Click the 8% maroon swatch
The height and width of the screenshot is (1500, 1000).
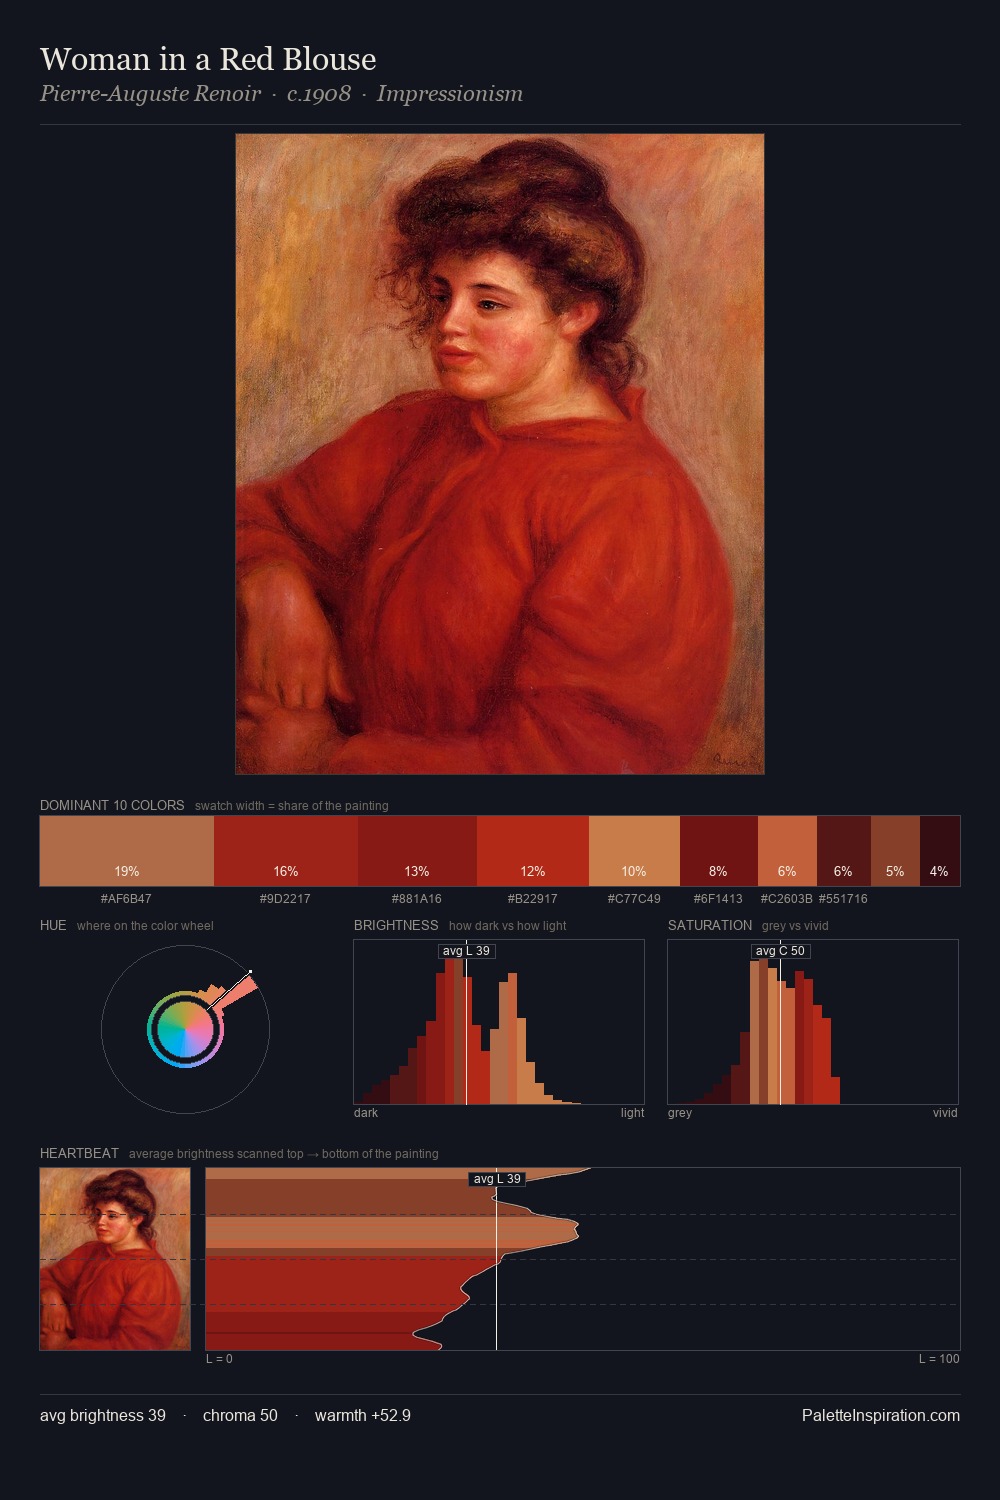pos(719,851)
